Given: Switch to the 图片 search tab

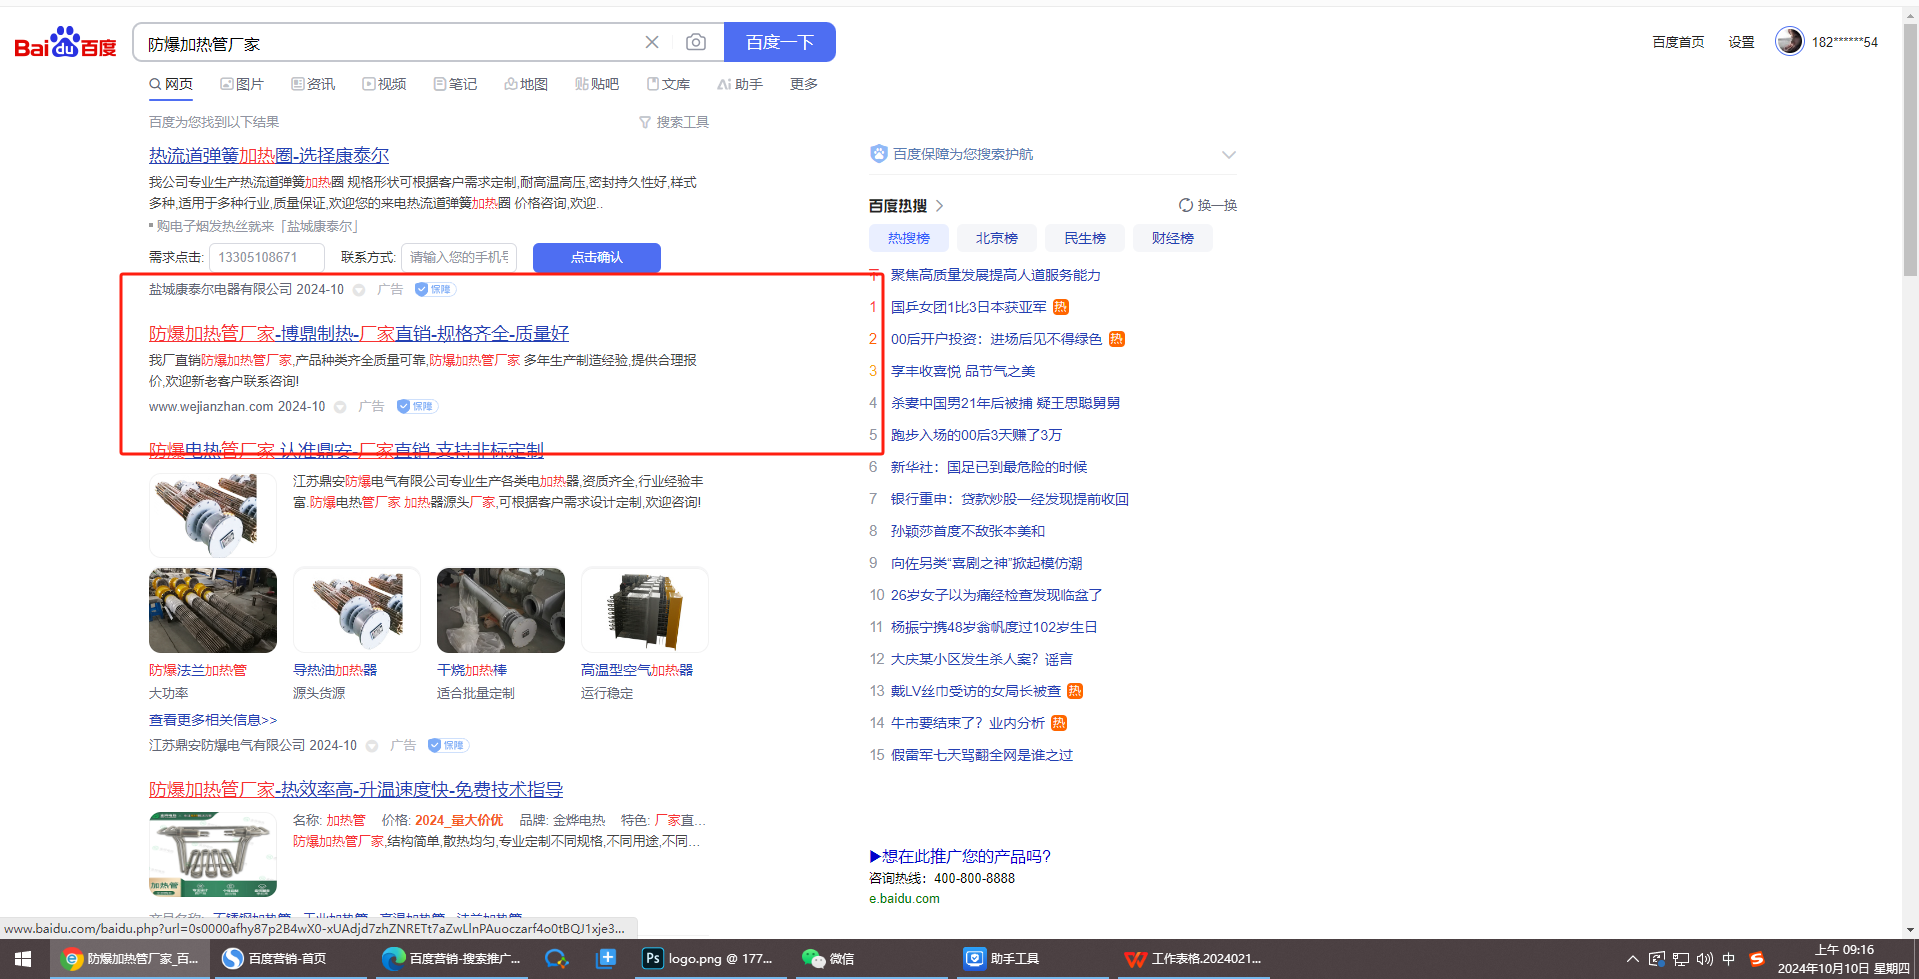Looking at the screenshot, I should (242, 84).
